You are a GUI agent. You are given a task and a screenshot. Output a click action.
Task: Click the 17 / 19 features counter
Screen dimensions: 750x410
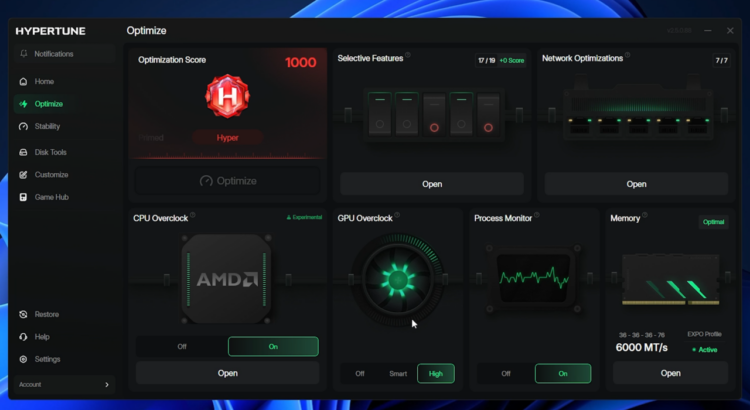(486, 61)
